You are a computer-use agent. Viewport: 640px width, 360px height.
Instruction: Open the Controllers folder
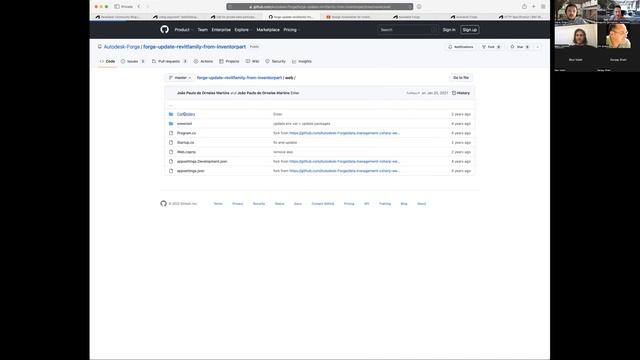pos(186,114)
